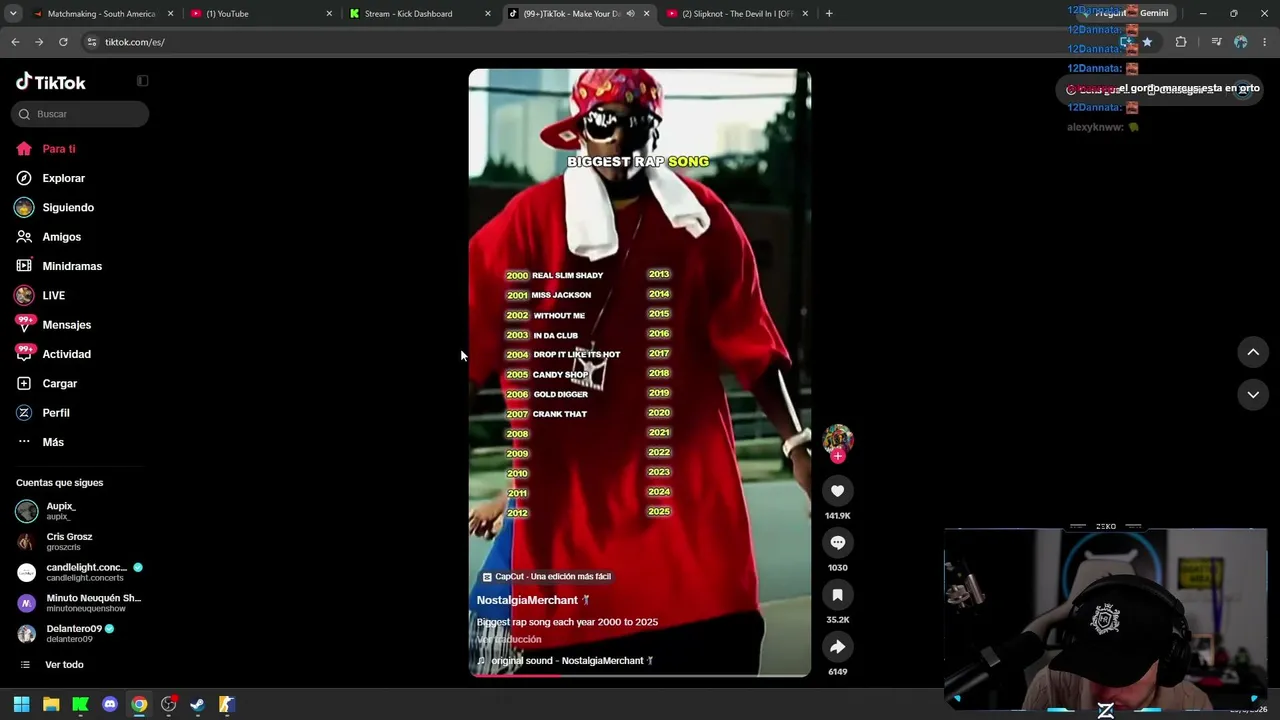This screenshot has width=1280, height=720.
Task: Go forward in browser history
Action: (39, 42)
